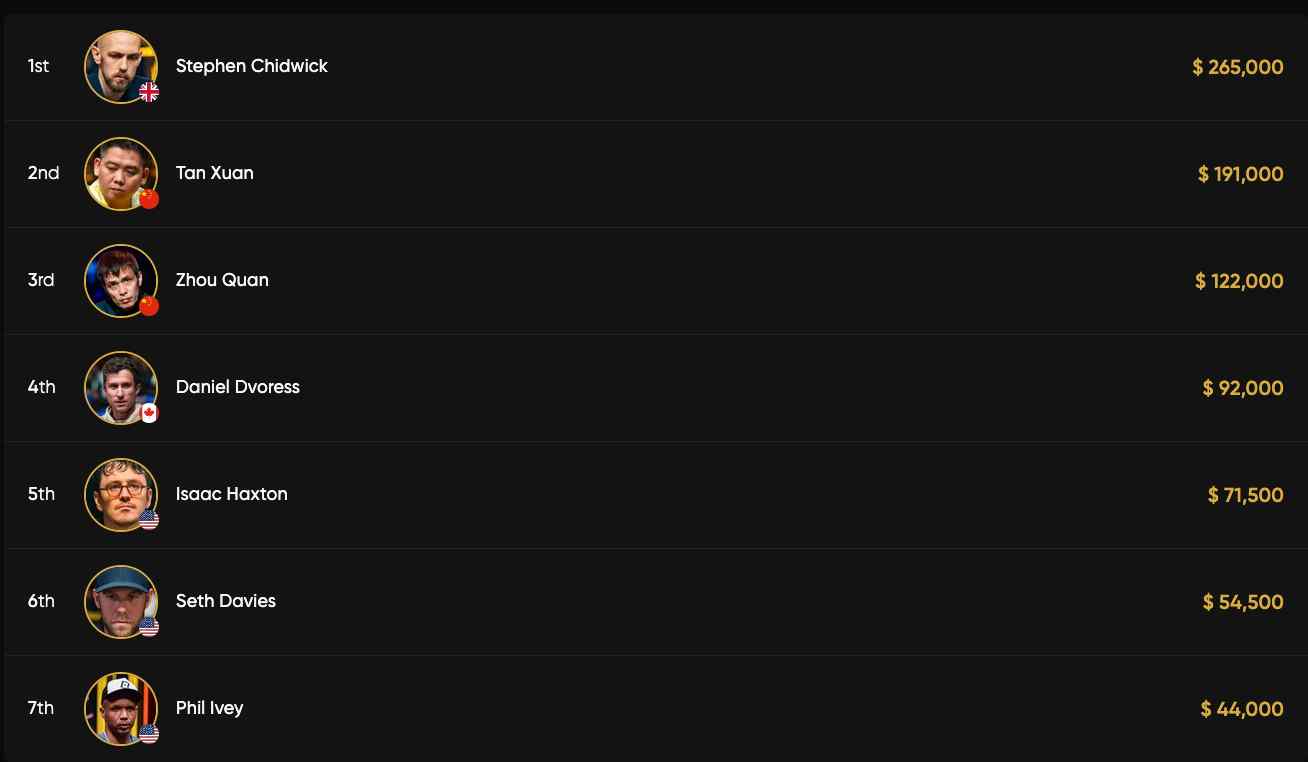
Task: Select the $ 92,000 payout amount
Action: click(x=1242, y=388)
